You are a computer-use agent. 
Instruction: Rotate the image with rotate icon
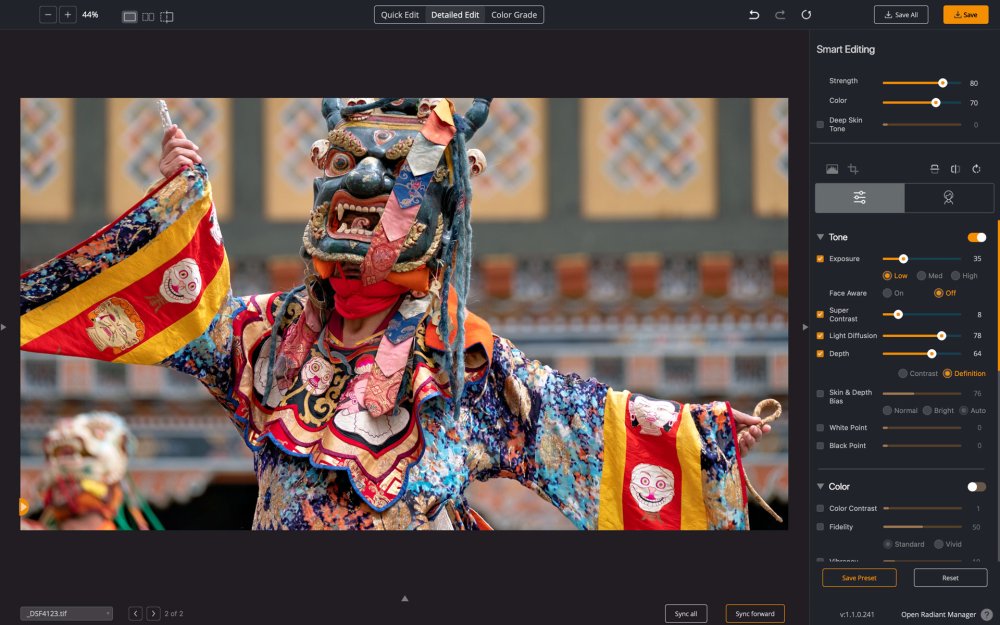click(976, 169)
